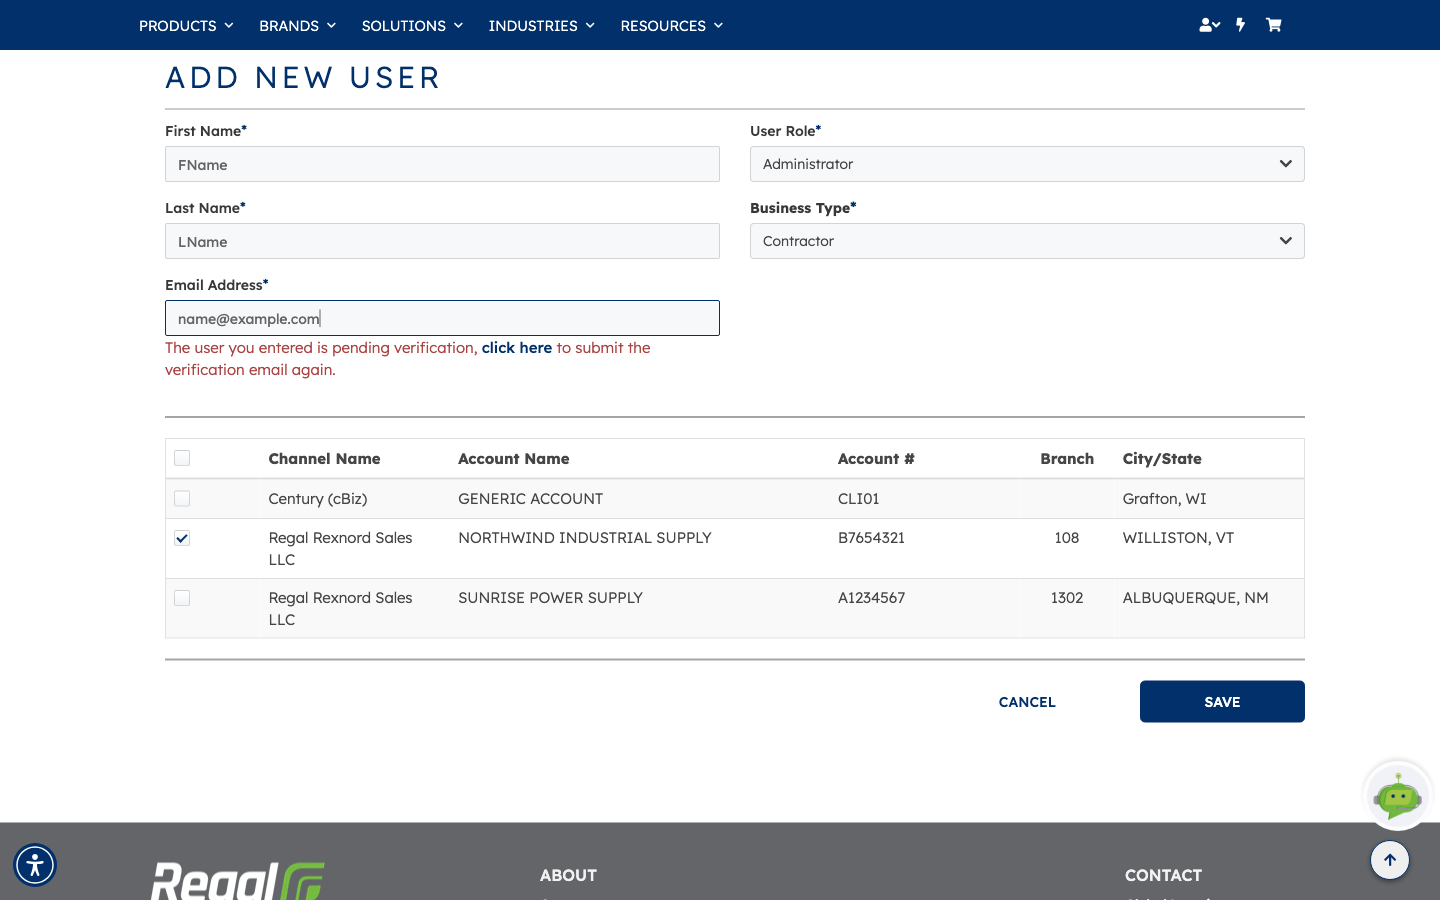
Task: Toggle the select-all checkbox in table header
Action: pos(182,458)
